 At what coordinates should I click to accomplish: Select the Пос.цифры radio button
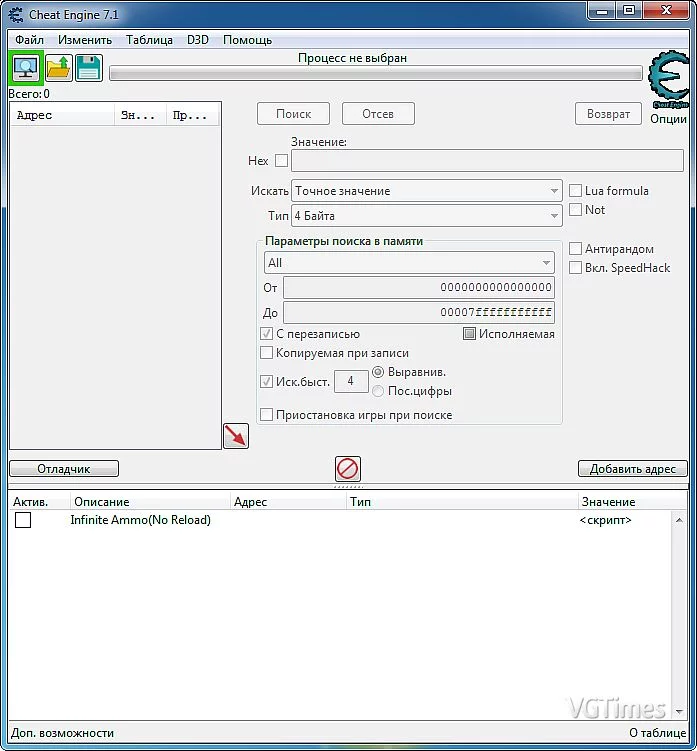point(378,391)
